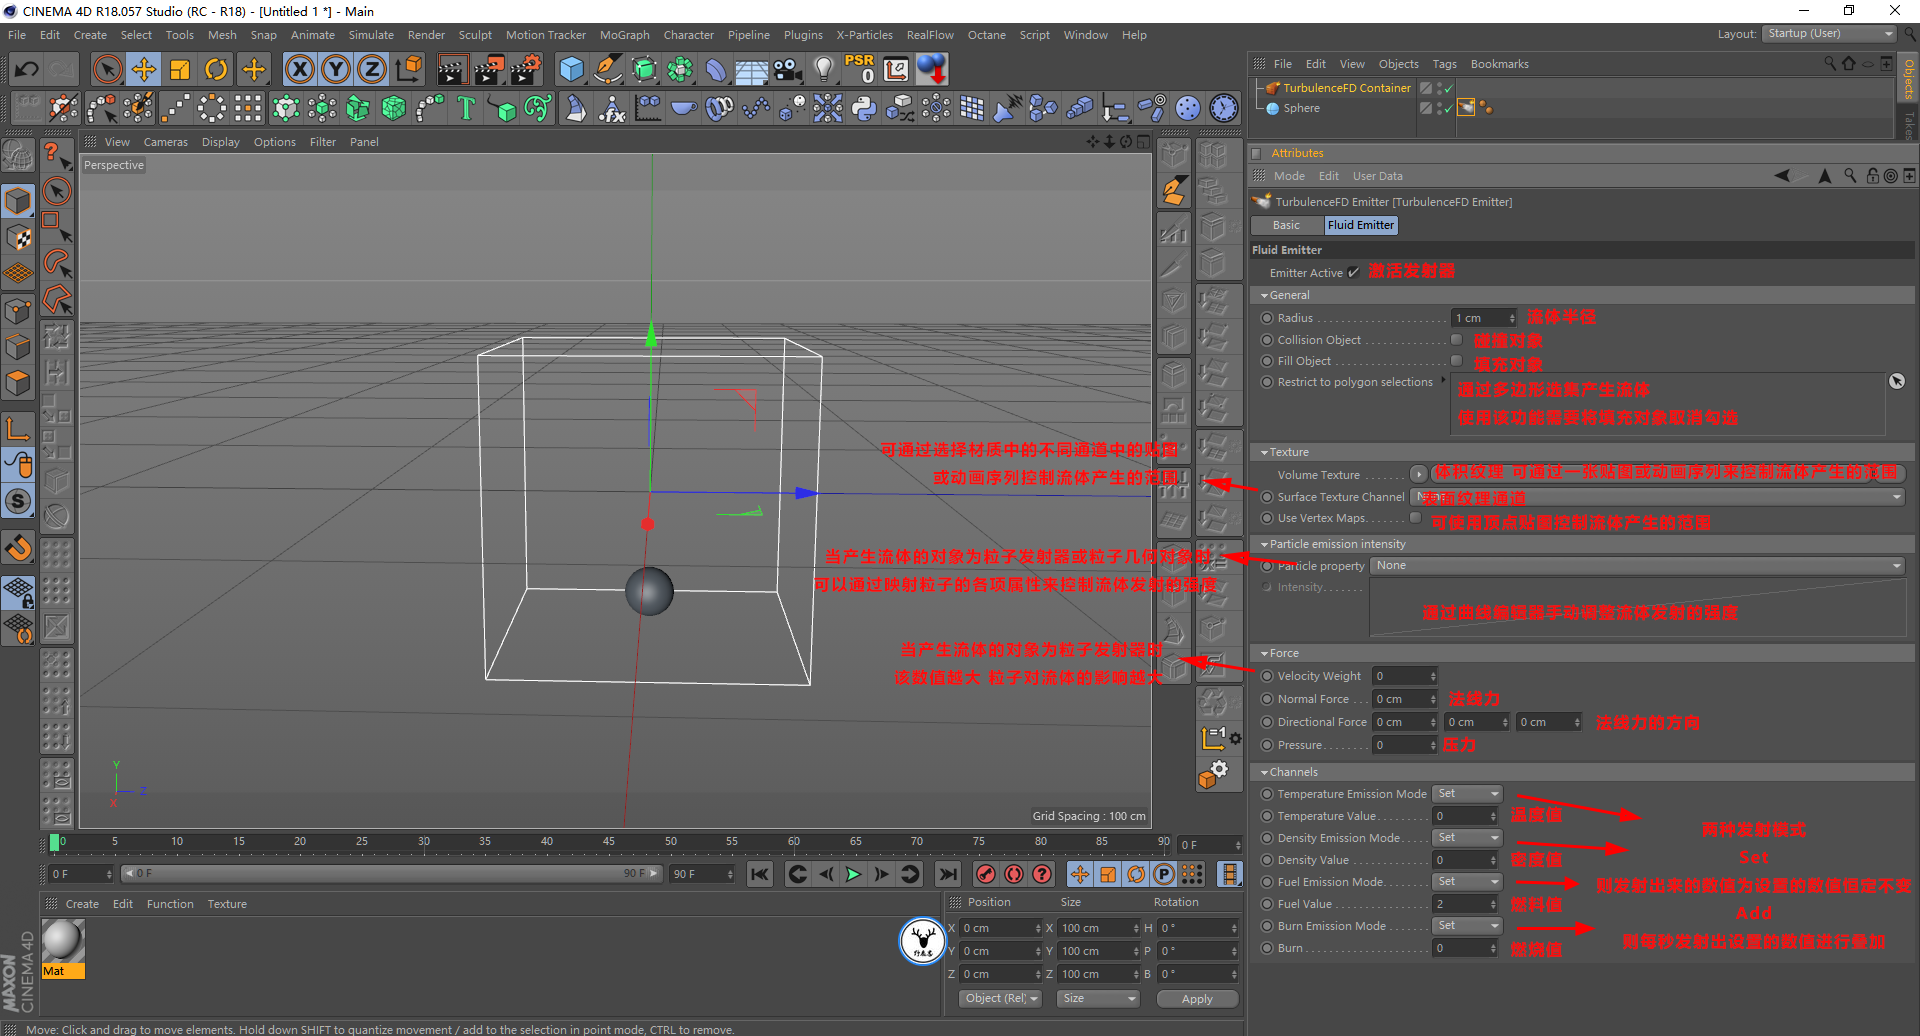Viewport: 1920px width, 1036px height.
Task: Open the Layout Startup dropdown
Action: coord(1829,34)
